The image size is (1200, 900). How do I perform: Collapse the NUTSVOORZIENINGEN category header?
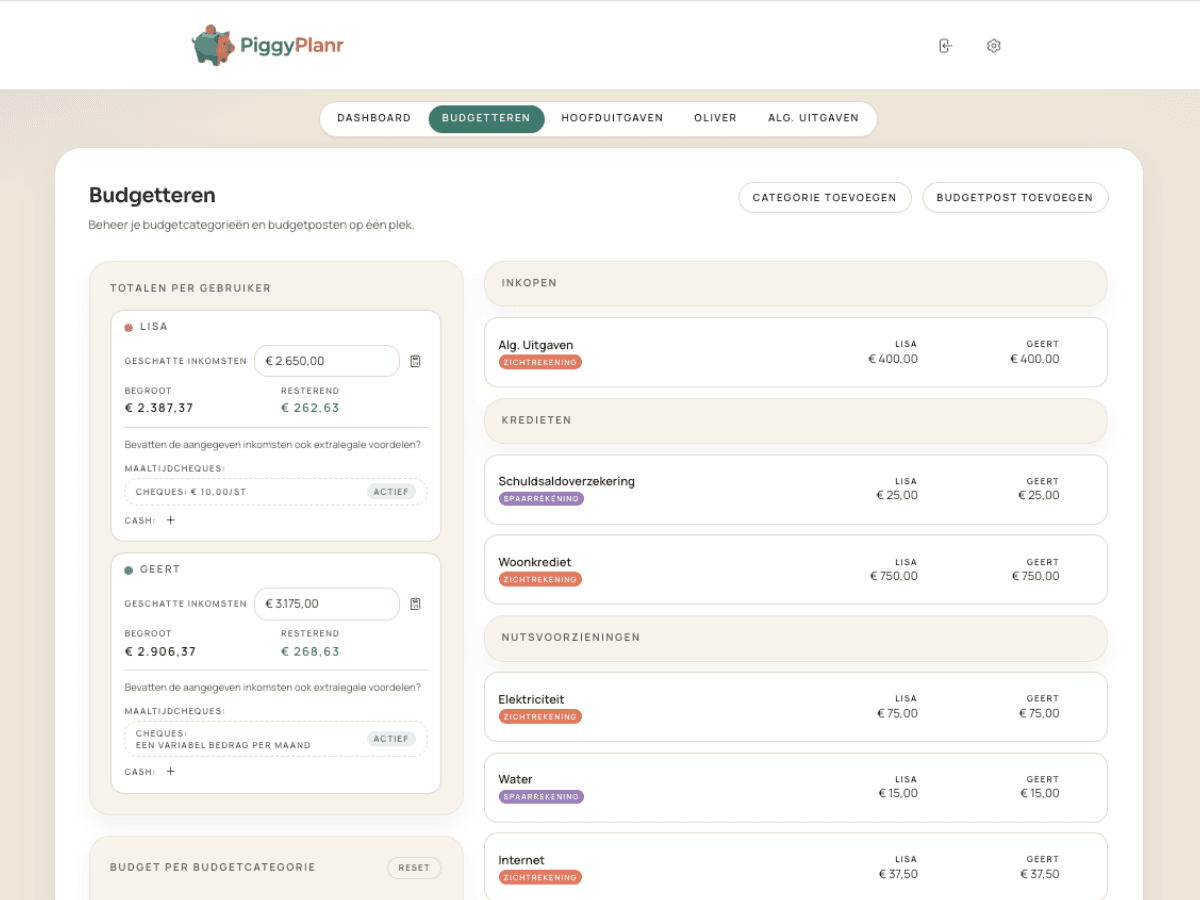click(x=795, y=638)
